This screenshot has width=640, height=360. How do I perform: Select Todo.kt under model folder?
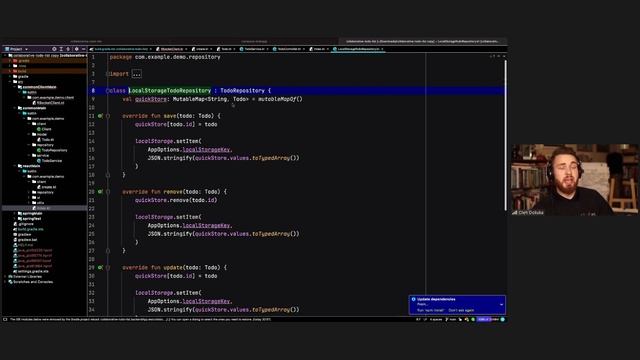48,140
